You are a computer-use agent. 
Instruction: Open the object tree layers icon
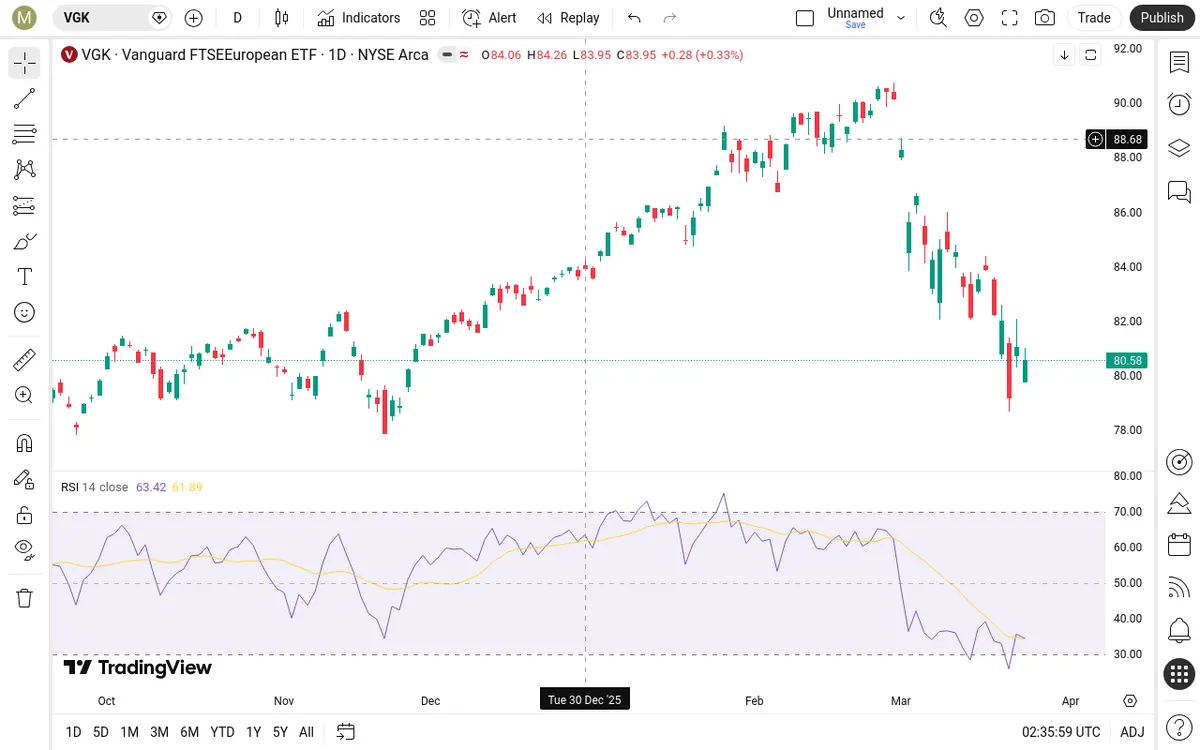(x=1179, y=148)
